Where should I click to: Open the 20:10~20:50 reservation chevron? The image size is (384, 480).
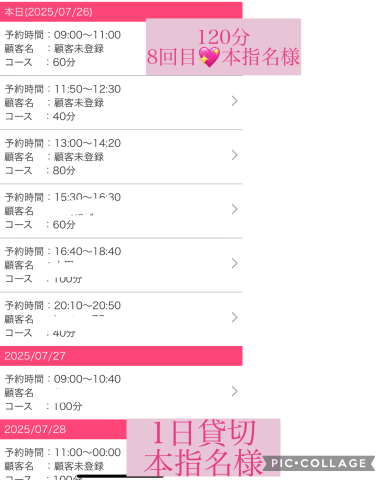(x=235, y=317)
